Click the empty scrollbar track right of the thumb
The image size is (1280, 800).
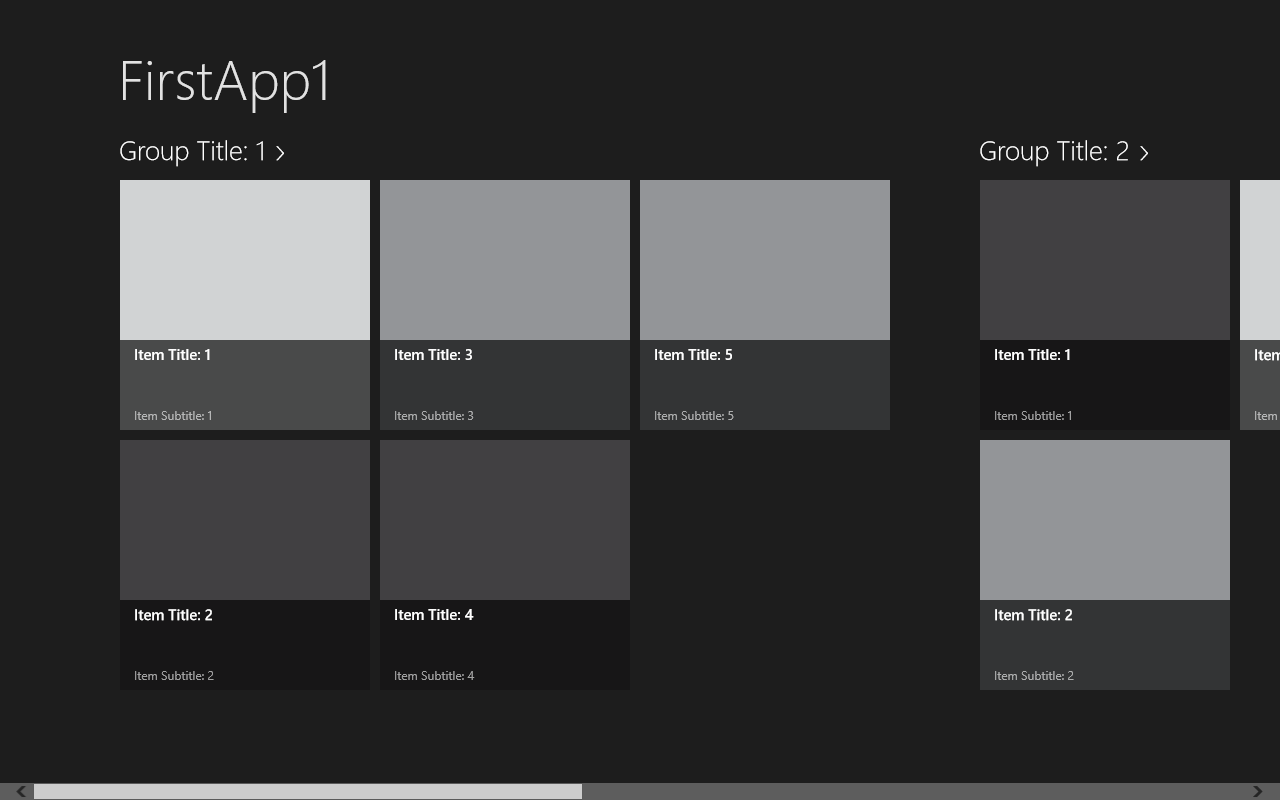click(910, 791)
